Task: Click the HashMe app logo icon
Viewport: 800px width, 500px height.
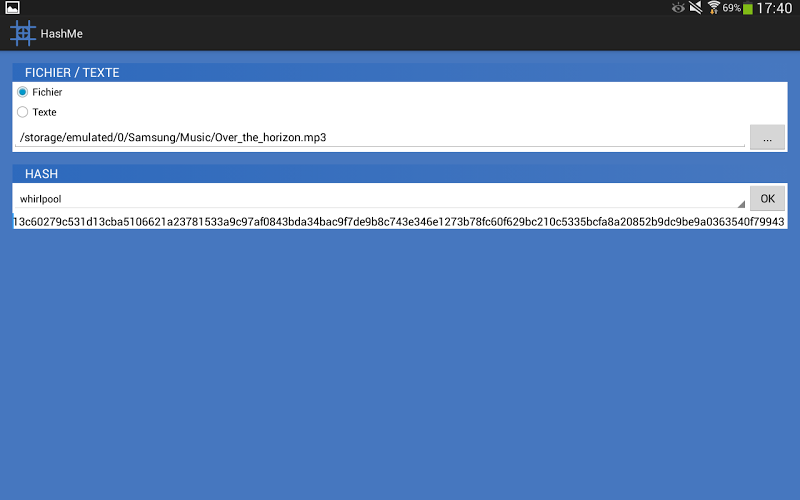Action: click(22, 33)
